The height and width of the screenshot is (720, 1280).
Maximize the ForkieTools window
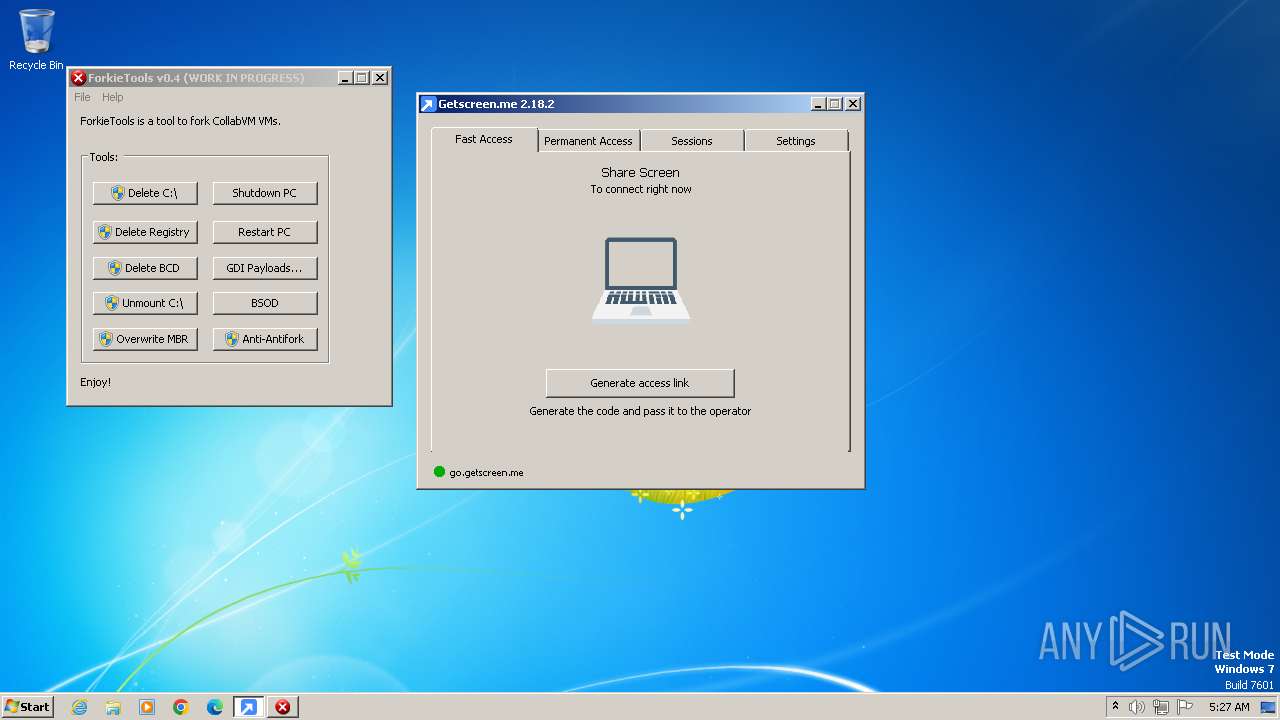pos(362,78)
